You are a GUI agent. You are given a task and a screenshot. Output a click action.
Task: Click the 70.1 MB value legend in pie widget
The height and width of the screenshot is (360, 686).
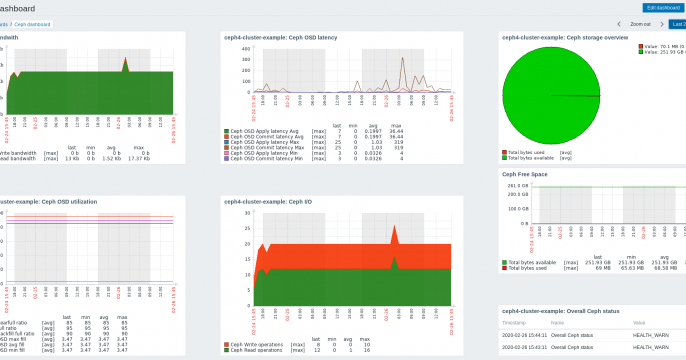662,46
